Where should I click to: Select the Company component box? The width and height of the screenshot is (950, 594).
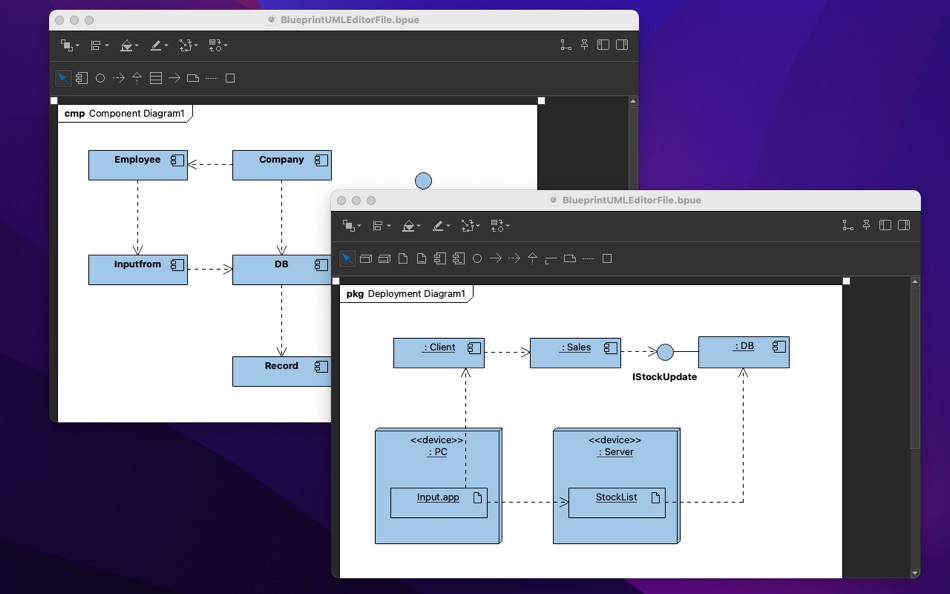pos(282,165)
